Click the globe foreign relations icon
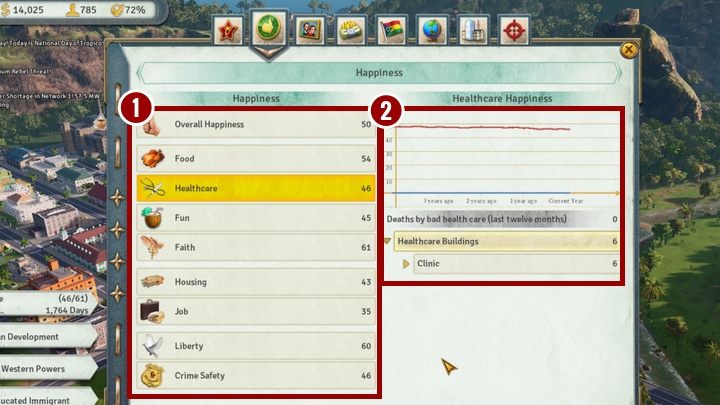The height and width of the screenshot is (405, 720). [x=431, y=29]
